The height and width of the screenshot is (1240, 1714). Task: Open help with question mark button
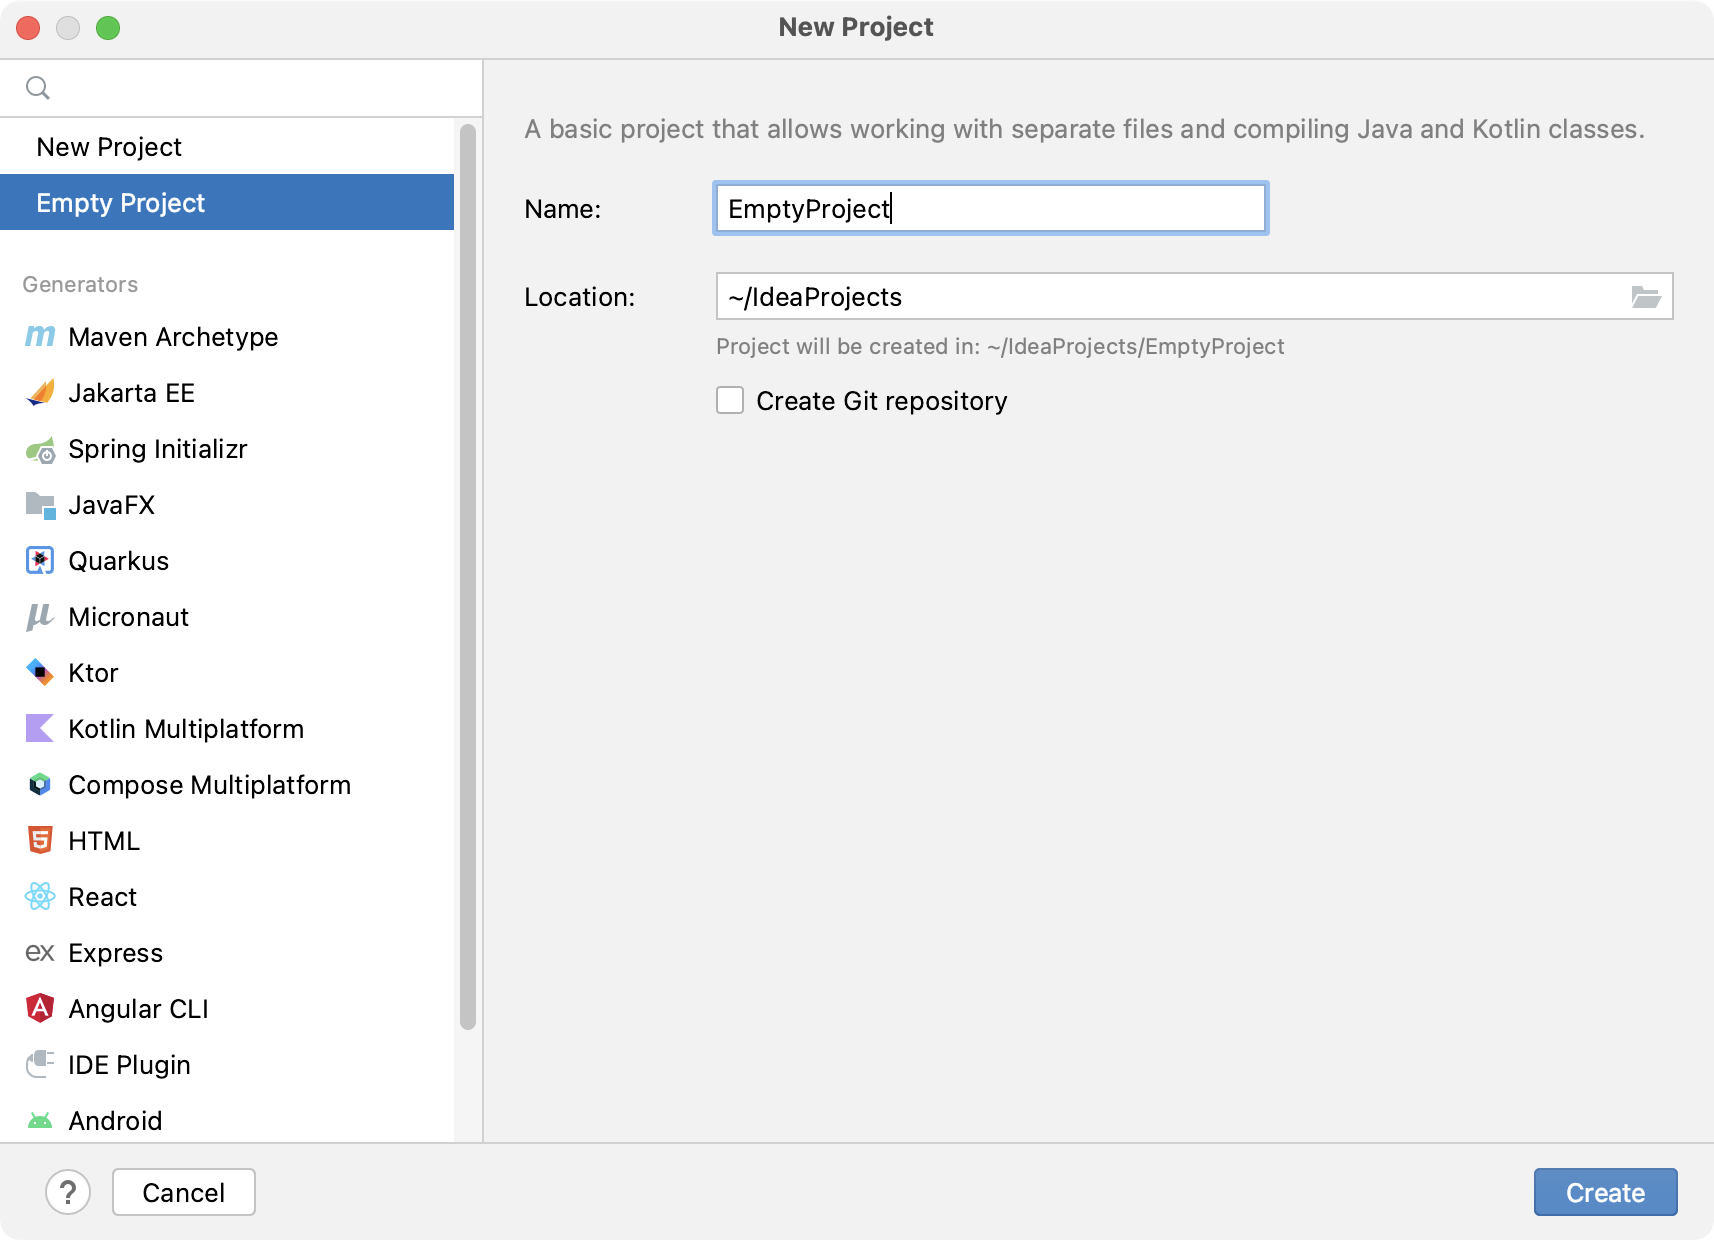(68, 1192)
